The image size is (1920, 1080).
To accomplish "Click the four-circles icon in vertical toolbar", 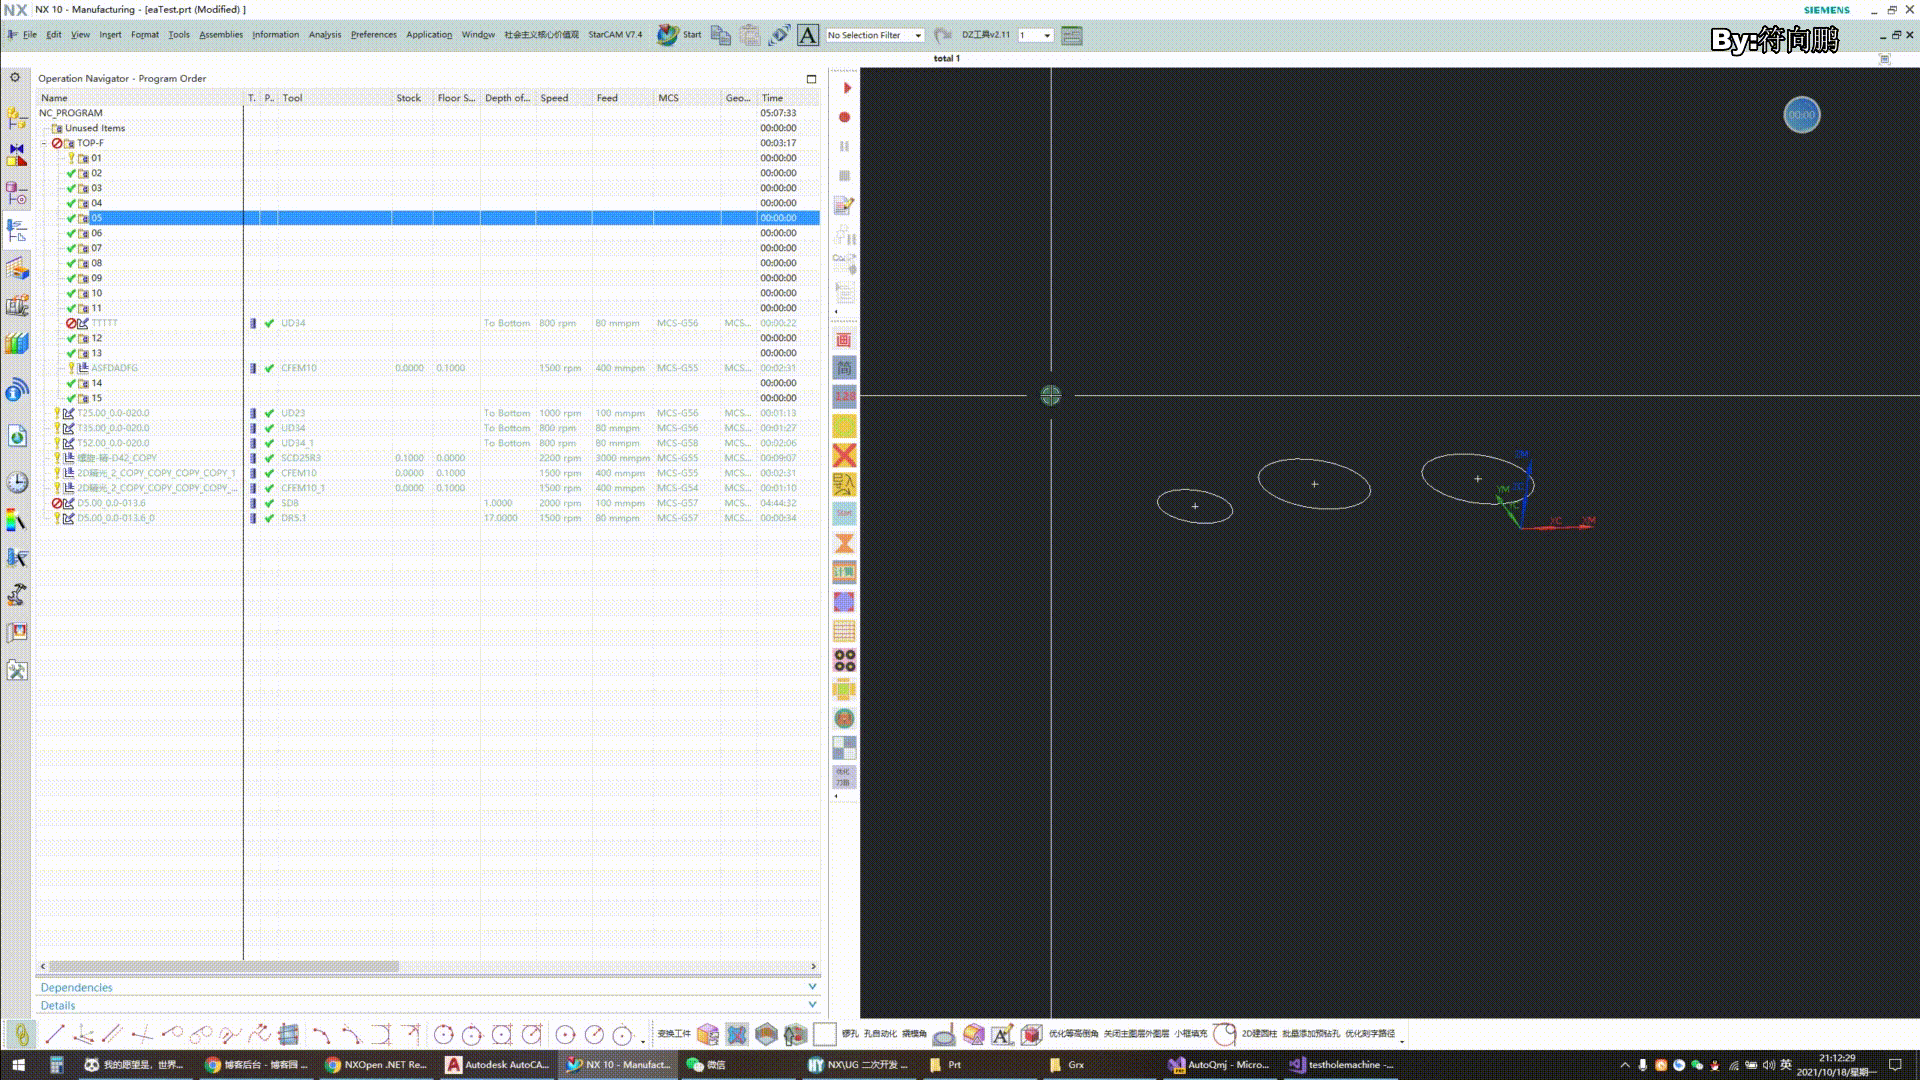I will [x=844, y=660].
